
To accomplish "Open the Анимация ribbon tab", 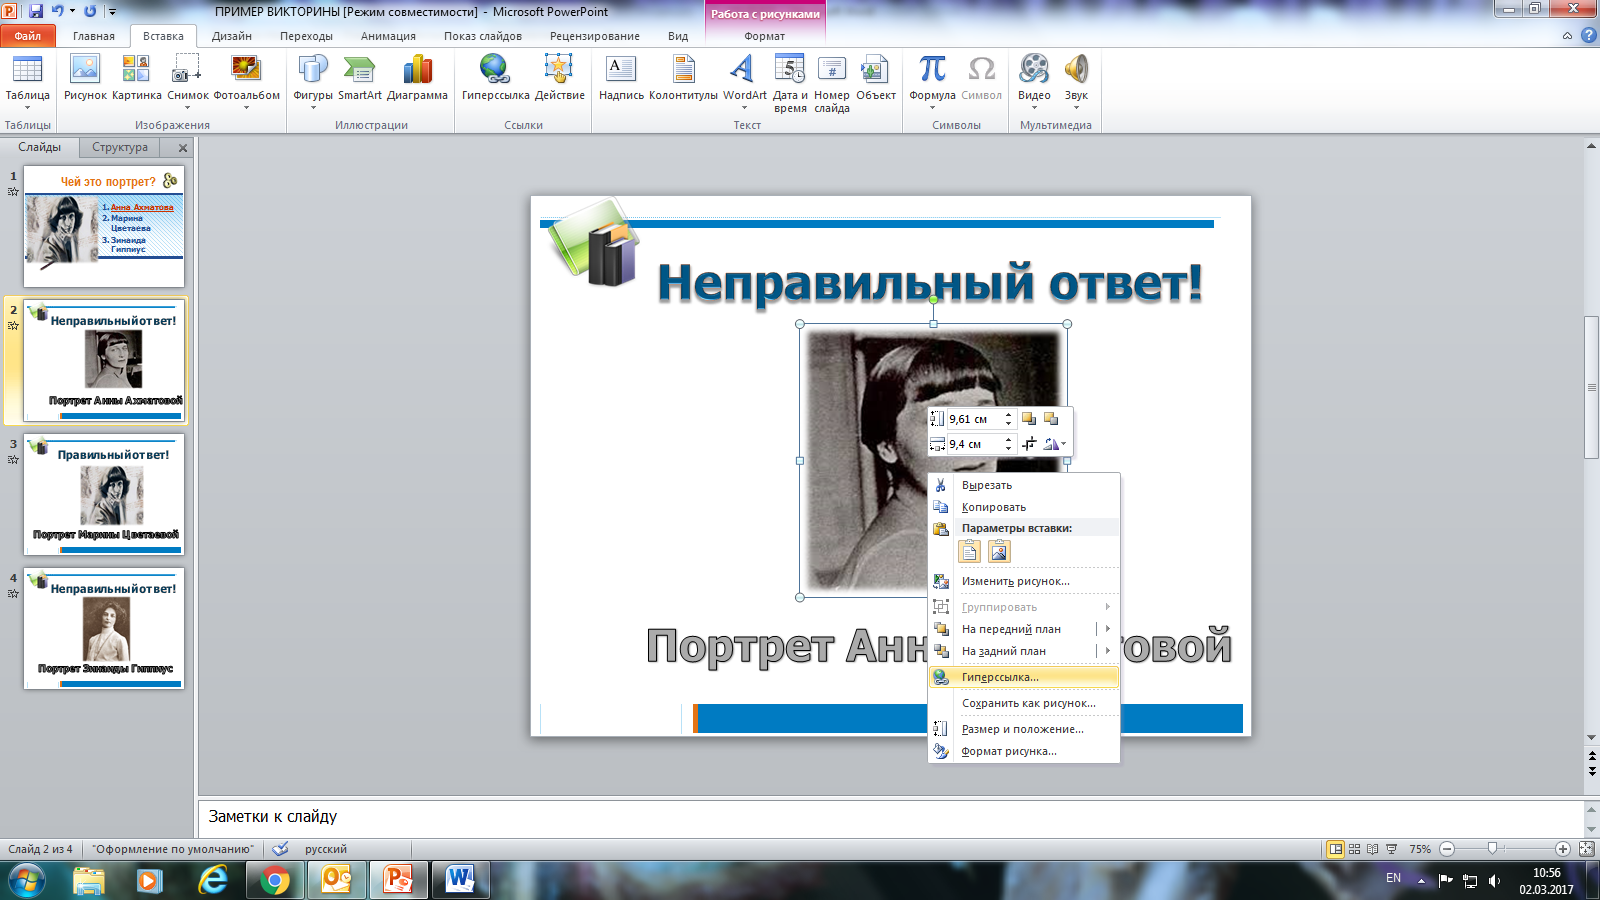I will pyautogui.click(x=388, y=36).
